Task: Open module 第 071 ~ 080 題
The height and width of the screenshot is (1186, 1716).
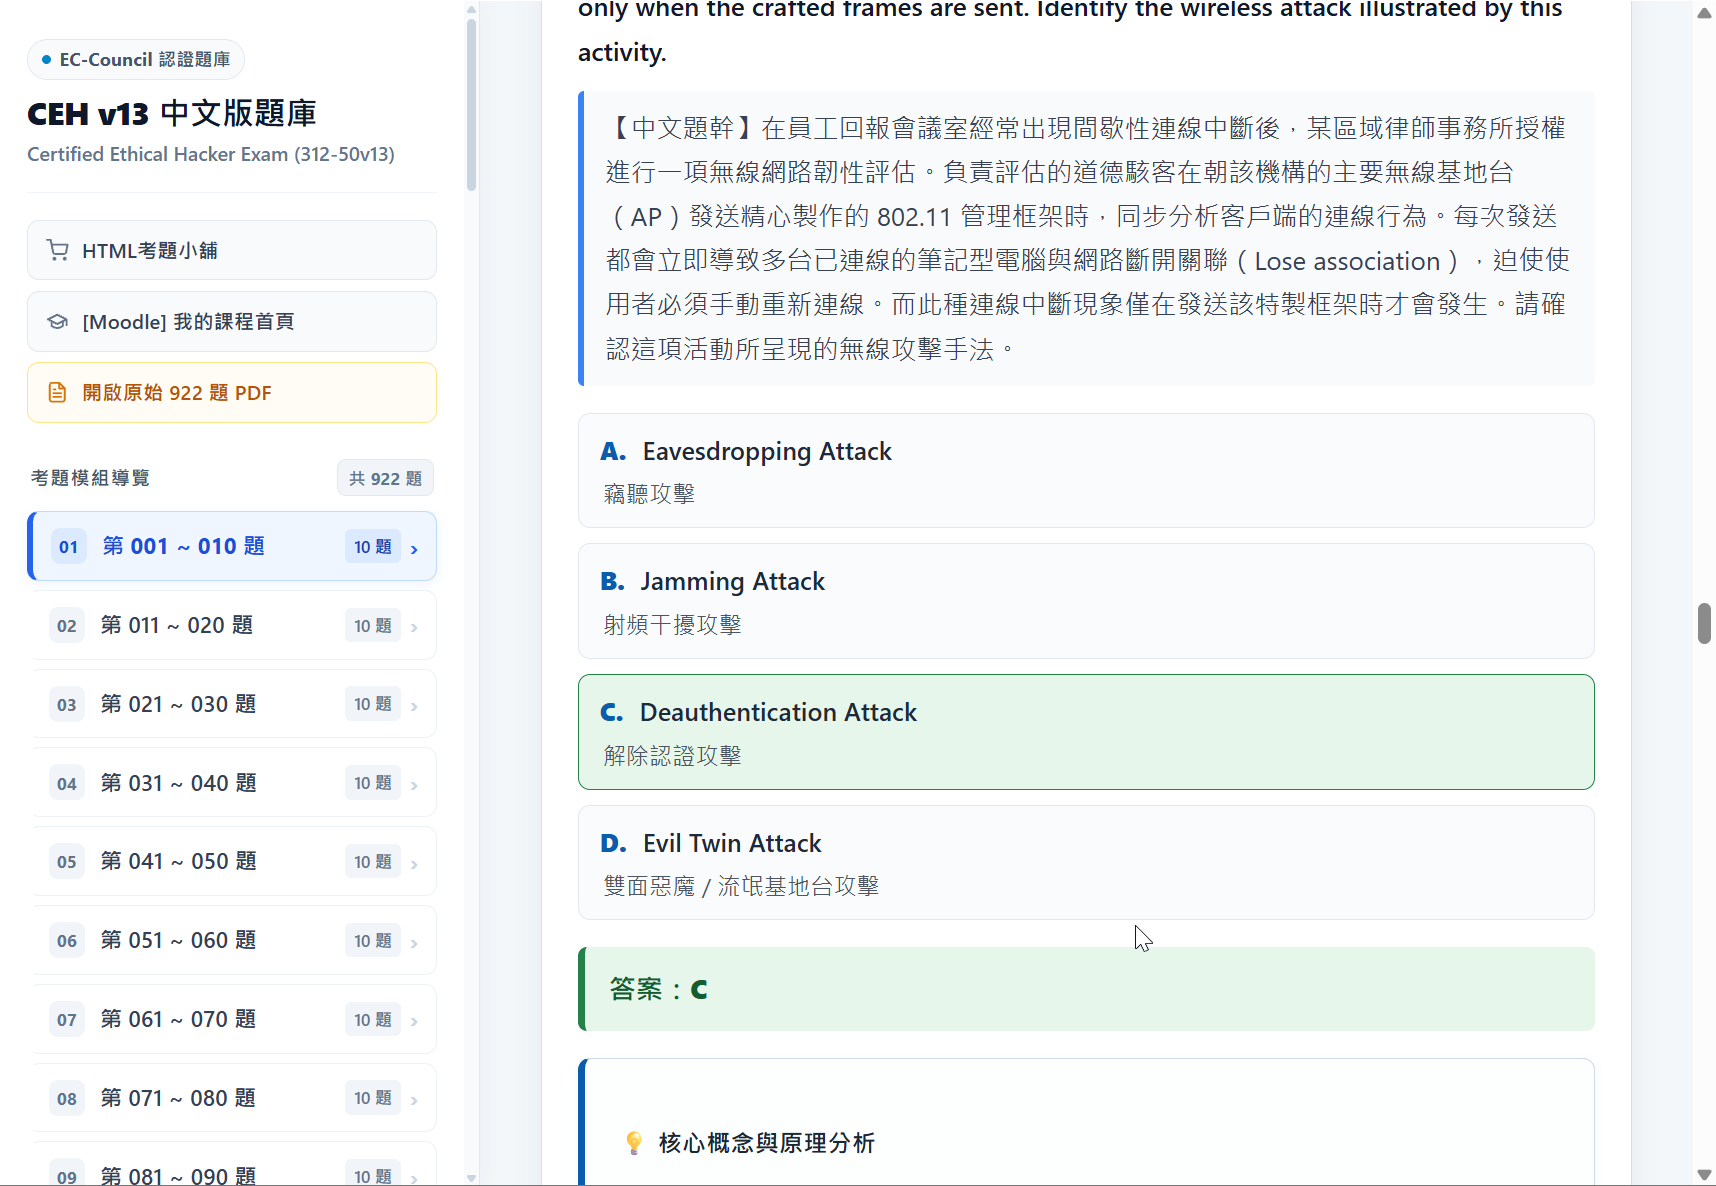Action: tap(234, 1098)
